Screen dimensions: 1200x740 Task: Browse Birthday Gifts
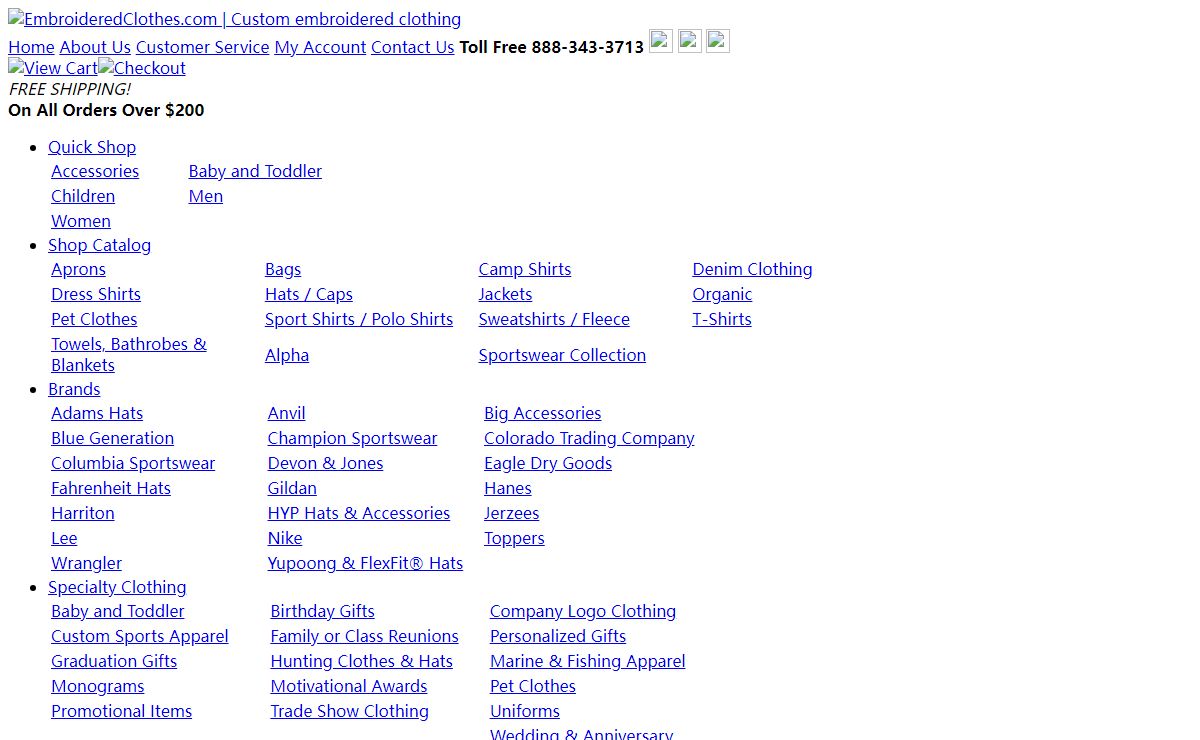pos(322,611)
